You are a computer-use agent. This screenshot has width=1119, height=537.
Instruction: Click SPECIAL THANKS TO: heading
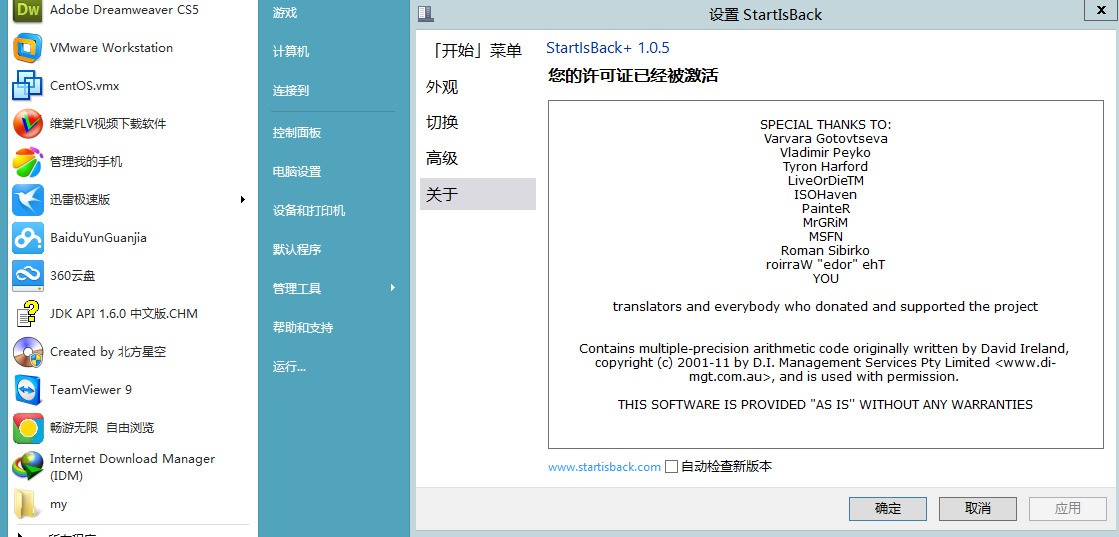pos(826,124)
